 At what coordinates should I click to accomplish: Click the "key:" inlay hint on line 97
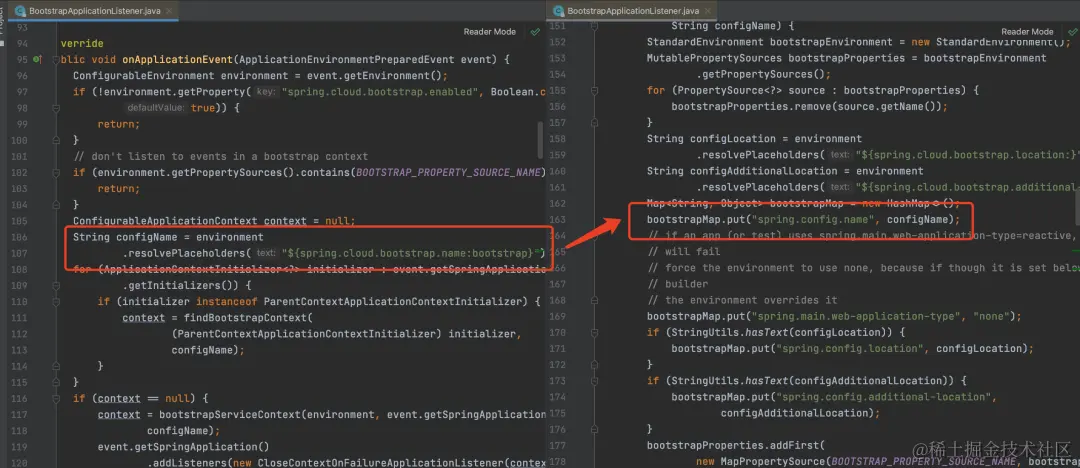pyautogui.click(x=266, y=92)
